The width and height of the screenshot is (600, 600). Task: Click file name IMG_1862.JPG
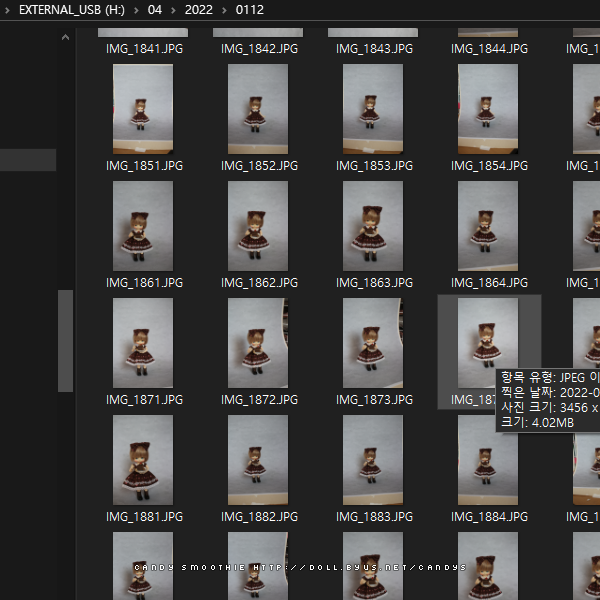click(x=259, y=283)
